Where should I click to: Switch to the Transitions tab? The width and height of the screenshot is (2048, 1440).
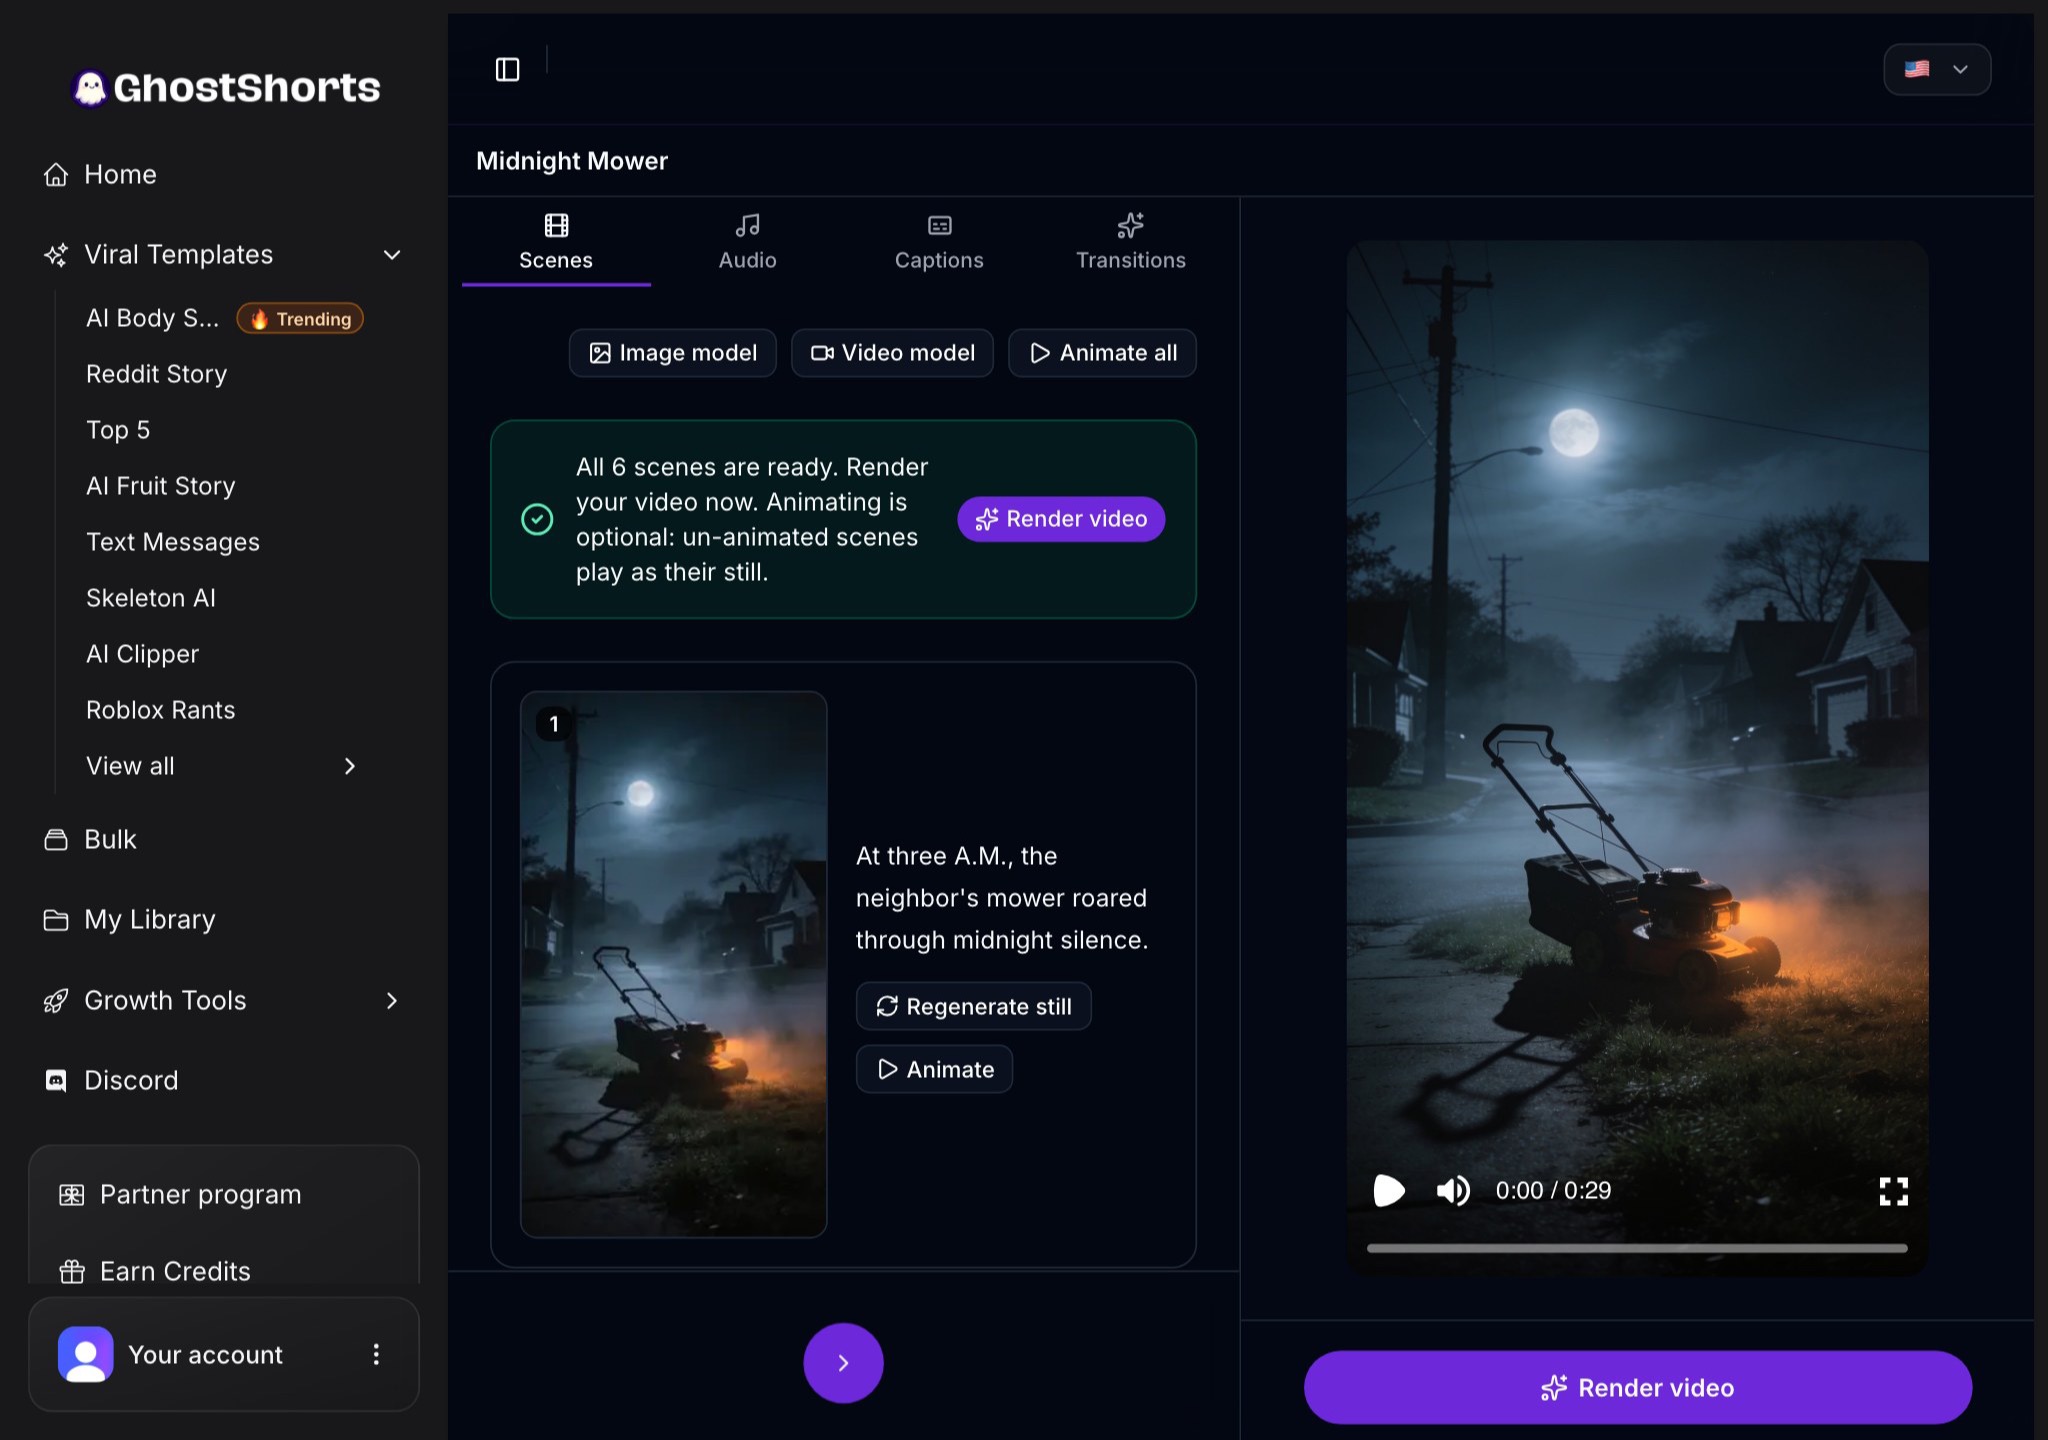point(1131,243)
